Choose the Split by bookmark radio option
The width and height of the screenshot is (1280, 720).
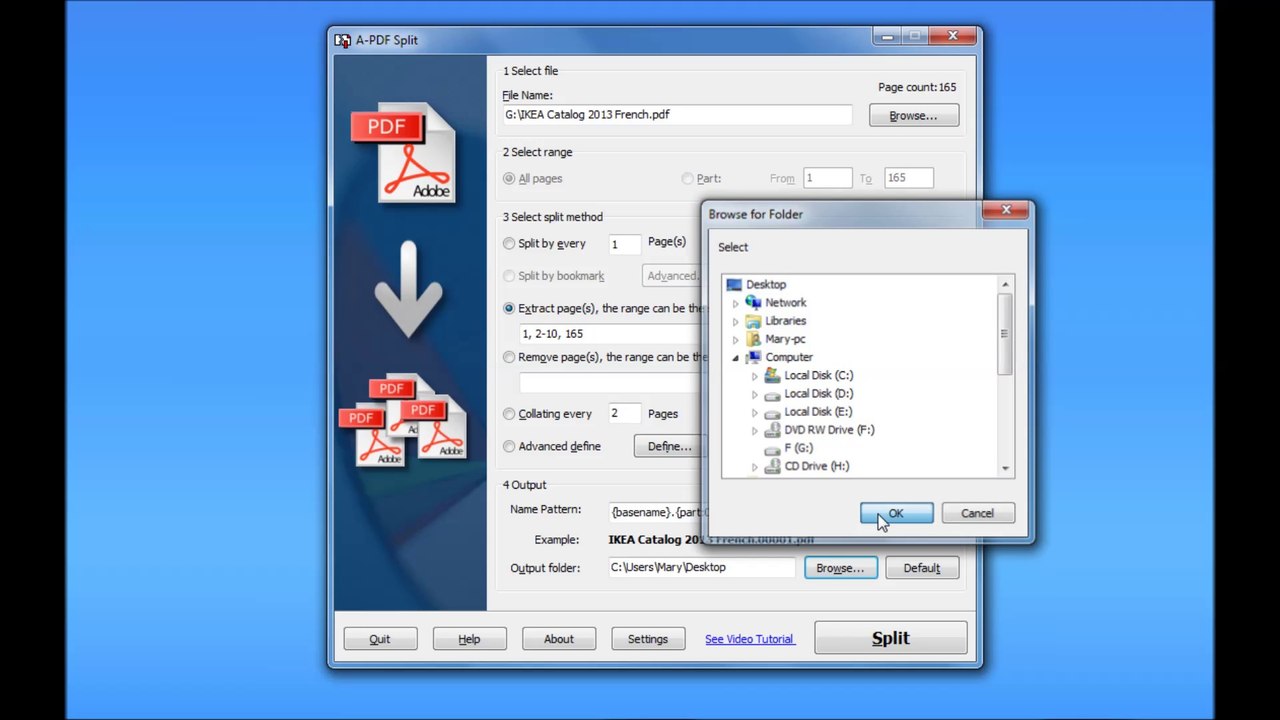pos(509,276)
